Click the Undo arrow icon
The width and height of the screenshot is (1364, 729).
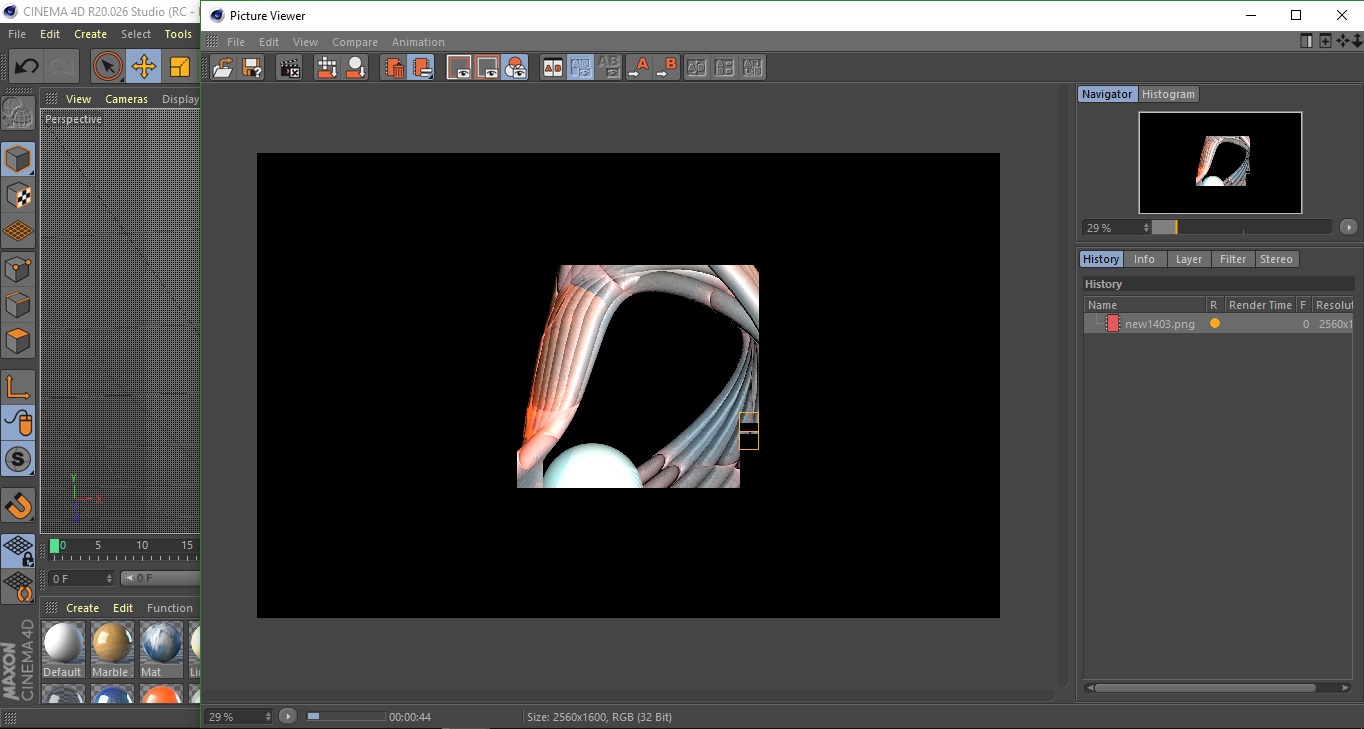coord(26,67)
